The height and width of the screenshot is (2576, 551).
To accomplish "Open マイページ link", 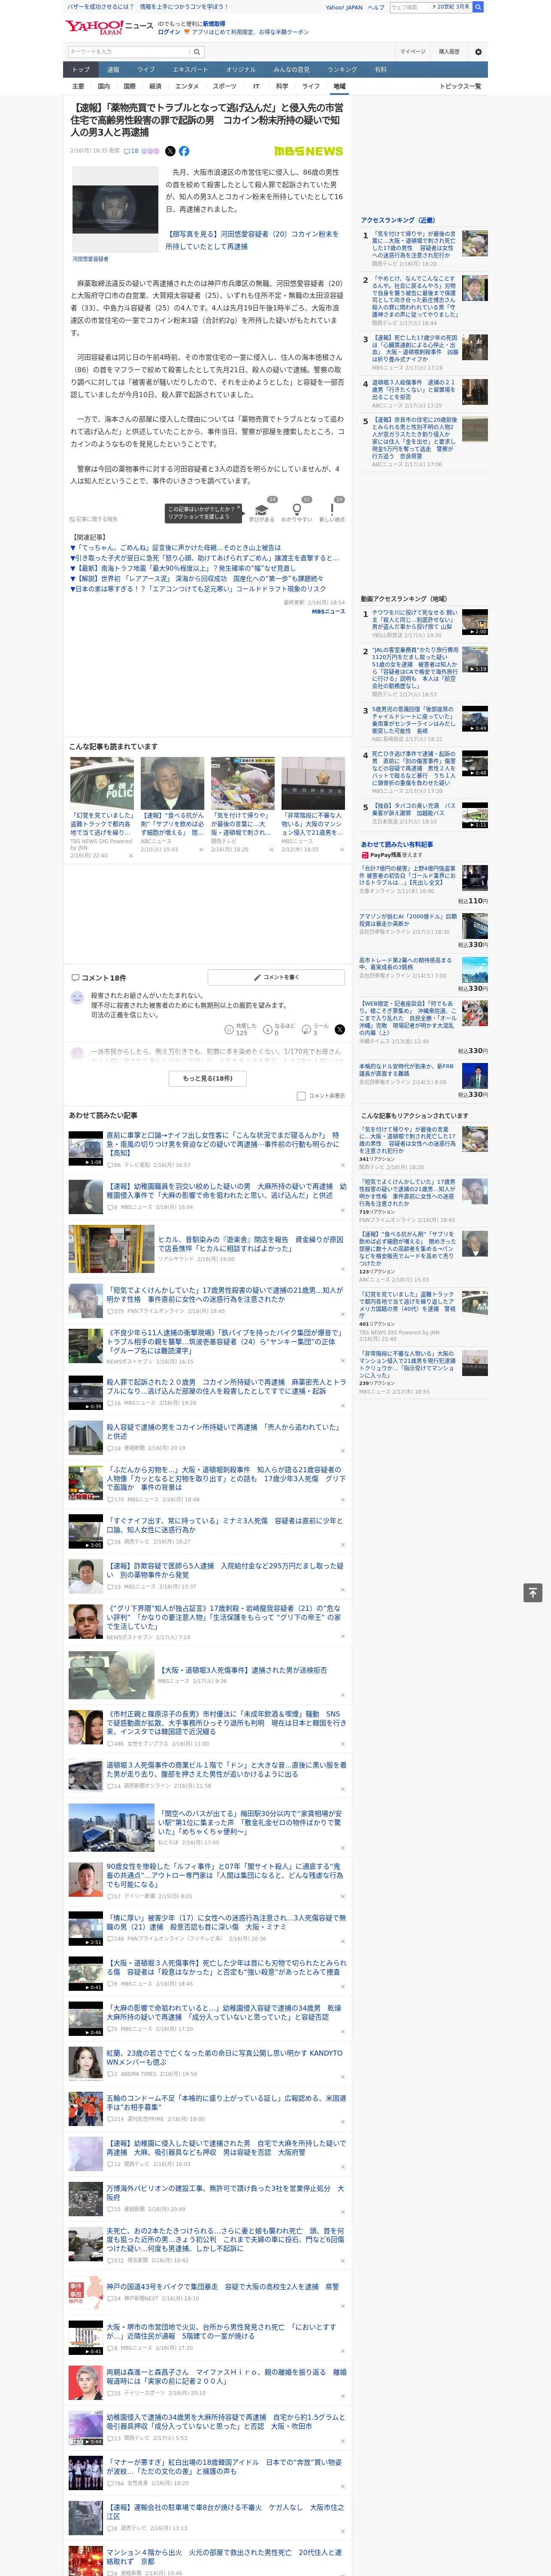I will pos(413,52).
